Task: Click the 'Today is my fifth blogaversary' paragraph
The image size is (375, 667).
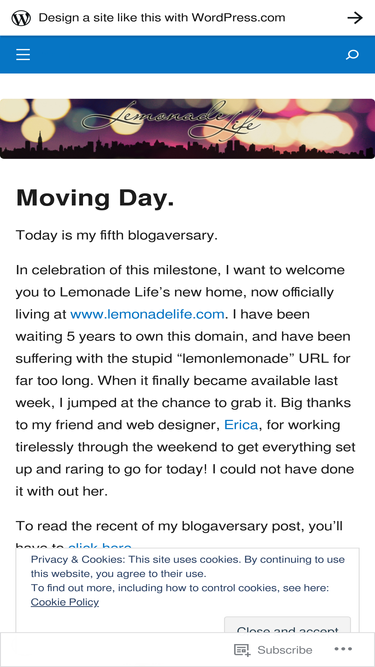Action: click(x=116, y=235)
